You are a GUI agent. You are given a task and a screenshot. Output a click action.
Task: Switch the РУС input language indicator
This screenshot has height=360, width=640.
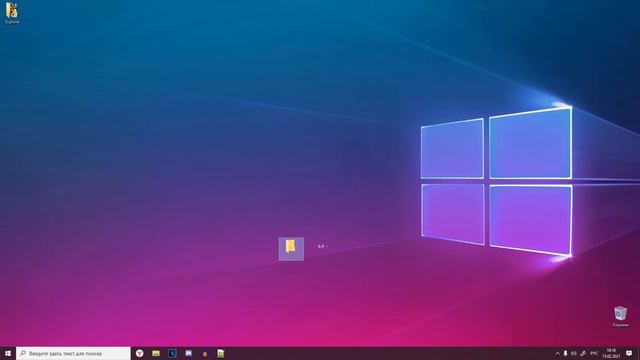coord(594,353)
